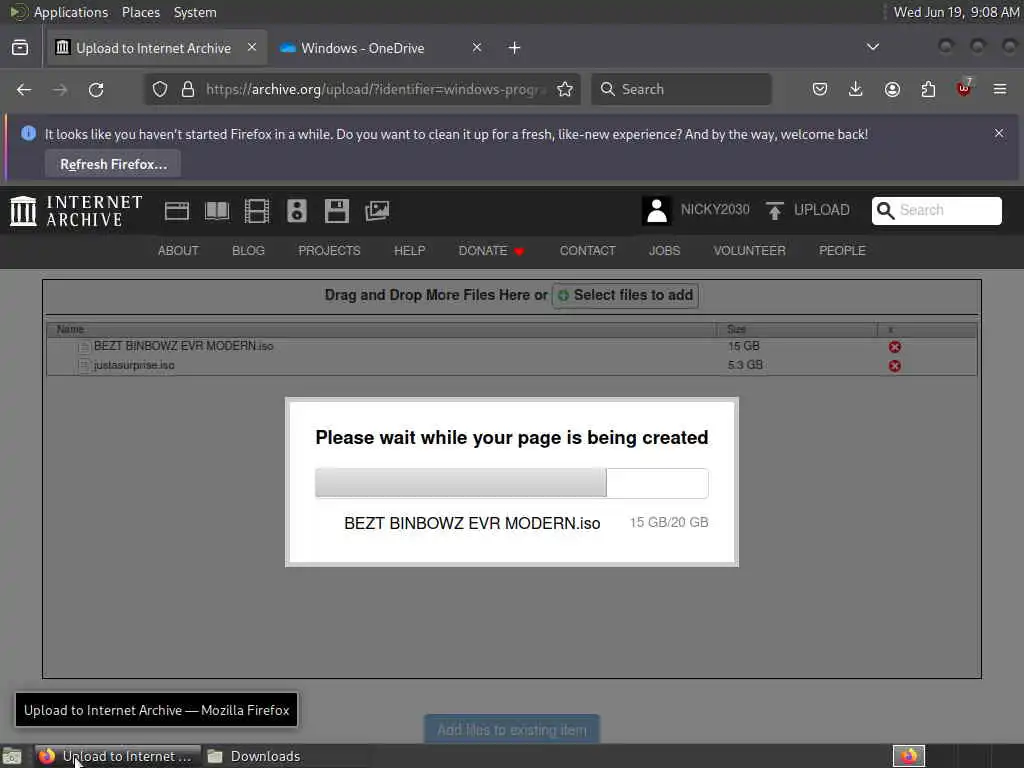This screenshot has width=1024, height=768.
Task: Open Firefox View icon
Action: pos(20,48)
